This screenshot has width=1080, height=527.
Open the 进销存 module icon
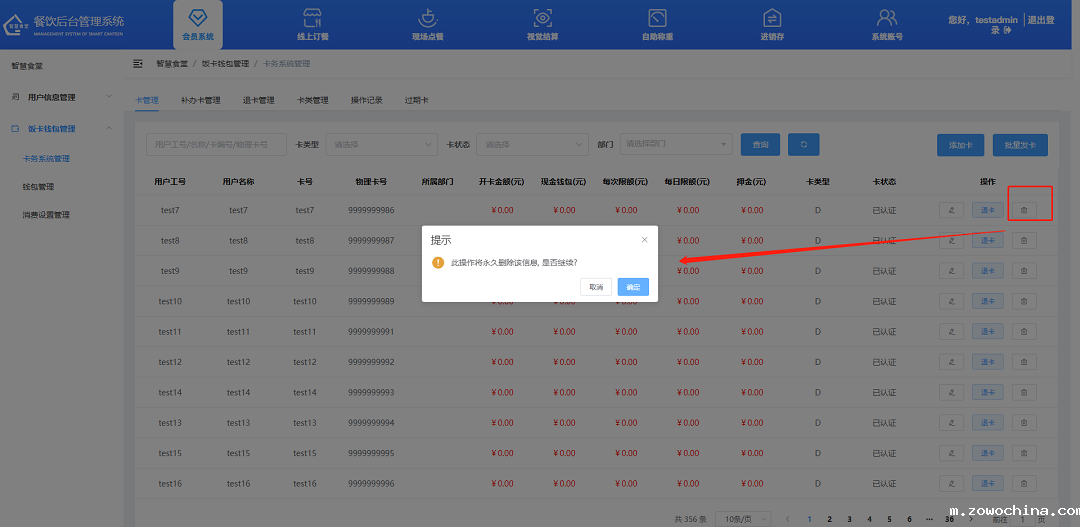772,19
